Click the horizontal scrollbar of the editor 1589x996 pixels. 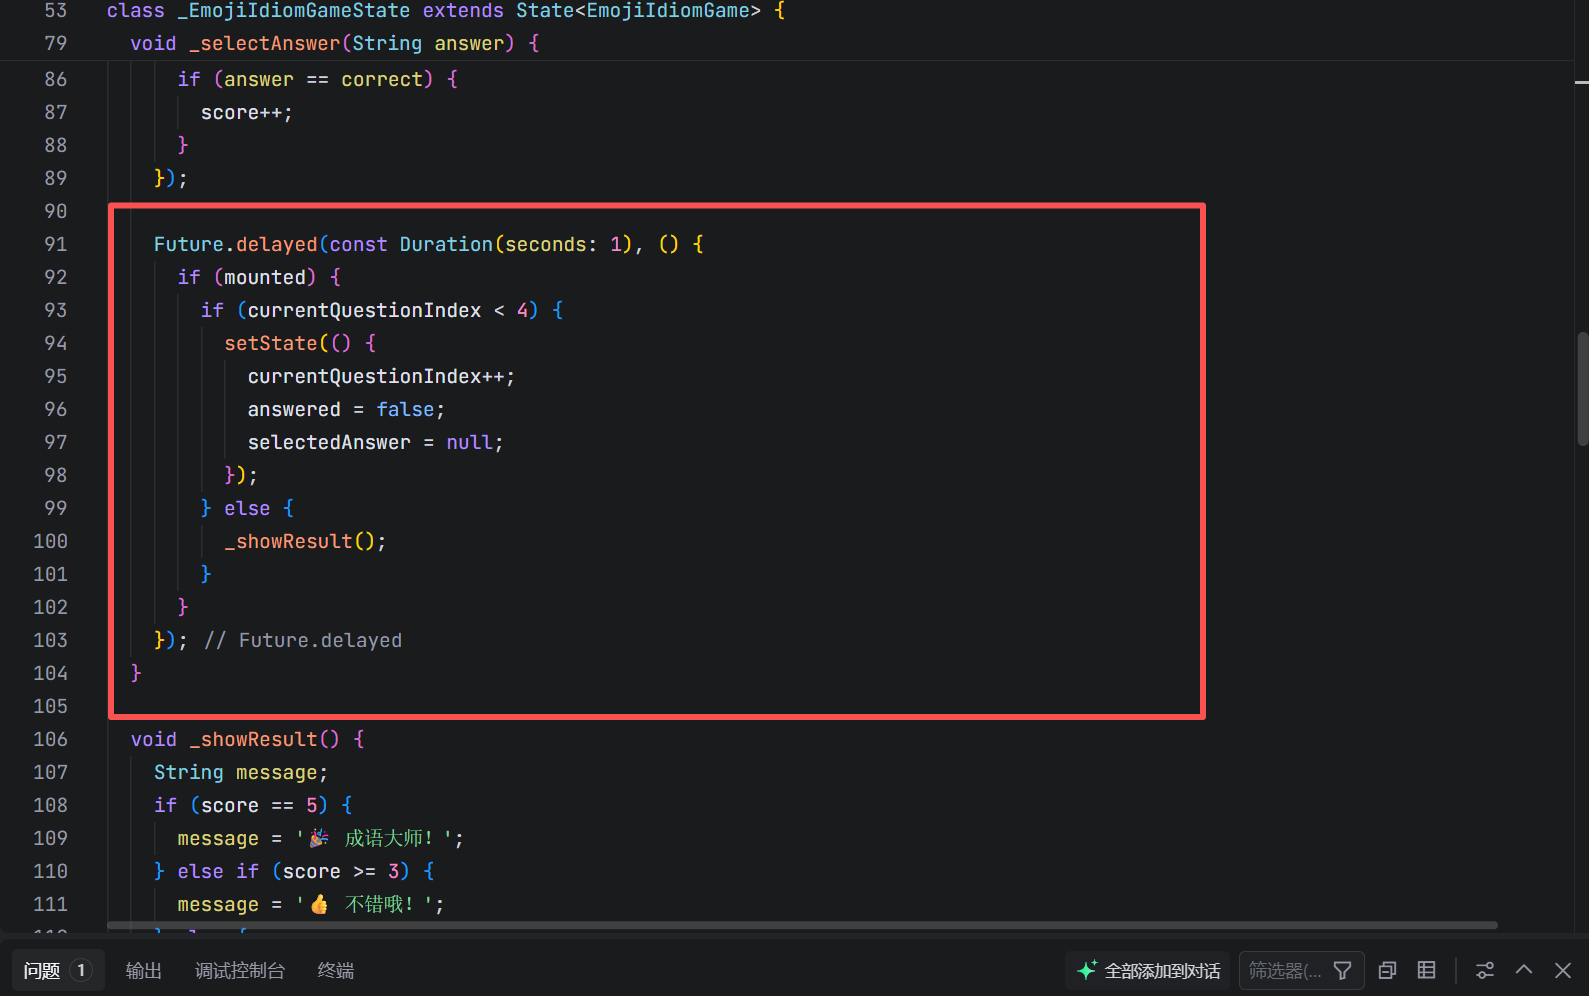click(x=802, y=925)
